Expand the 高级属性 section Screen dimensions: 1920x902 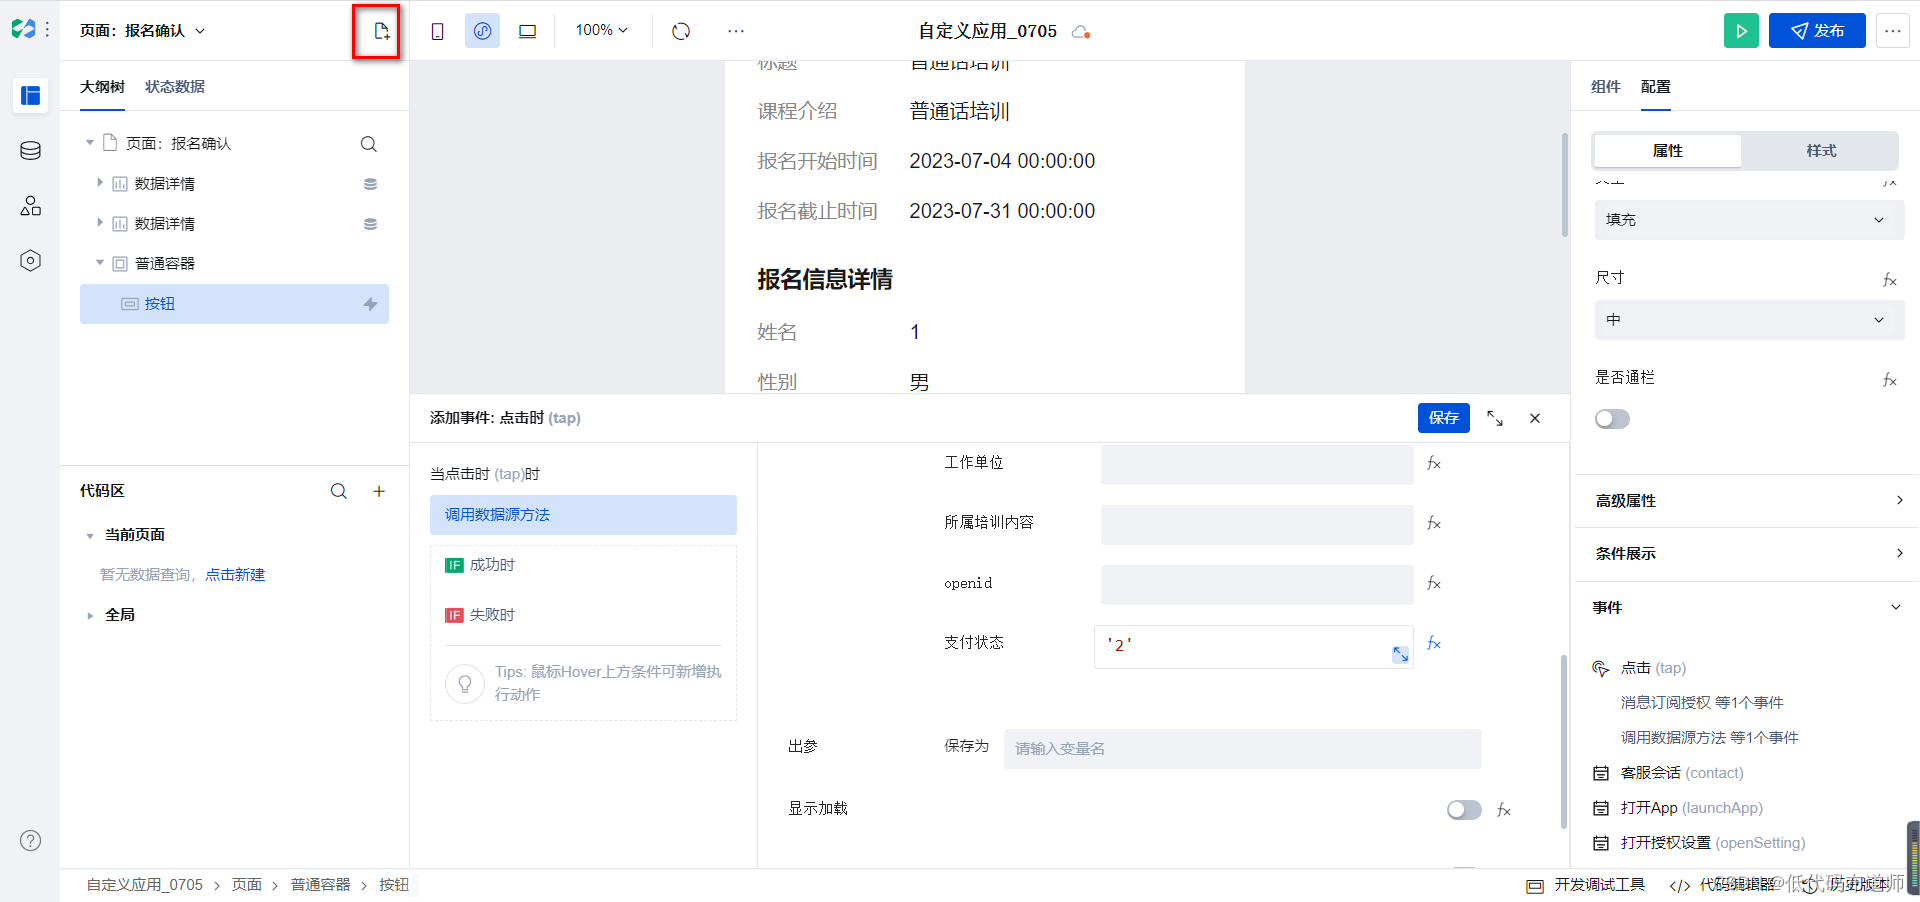coord(1749,500)
